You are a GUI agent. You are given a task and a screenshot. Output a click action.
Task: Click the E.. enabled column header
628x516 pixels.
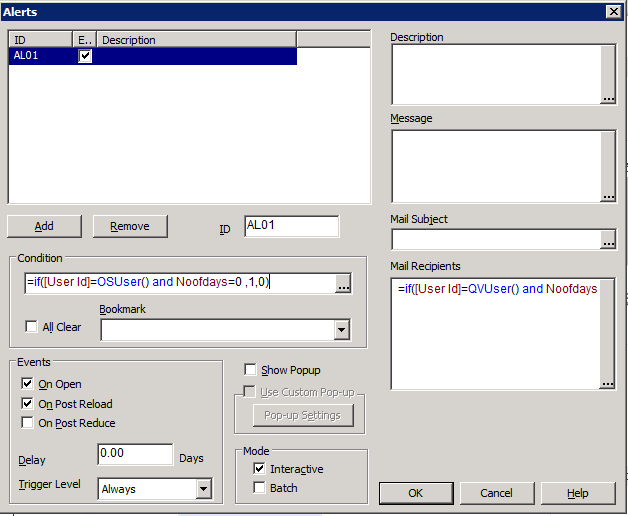tap(85, 40)
